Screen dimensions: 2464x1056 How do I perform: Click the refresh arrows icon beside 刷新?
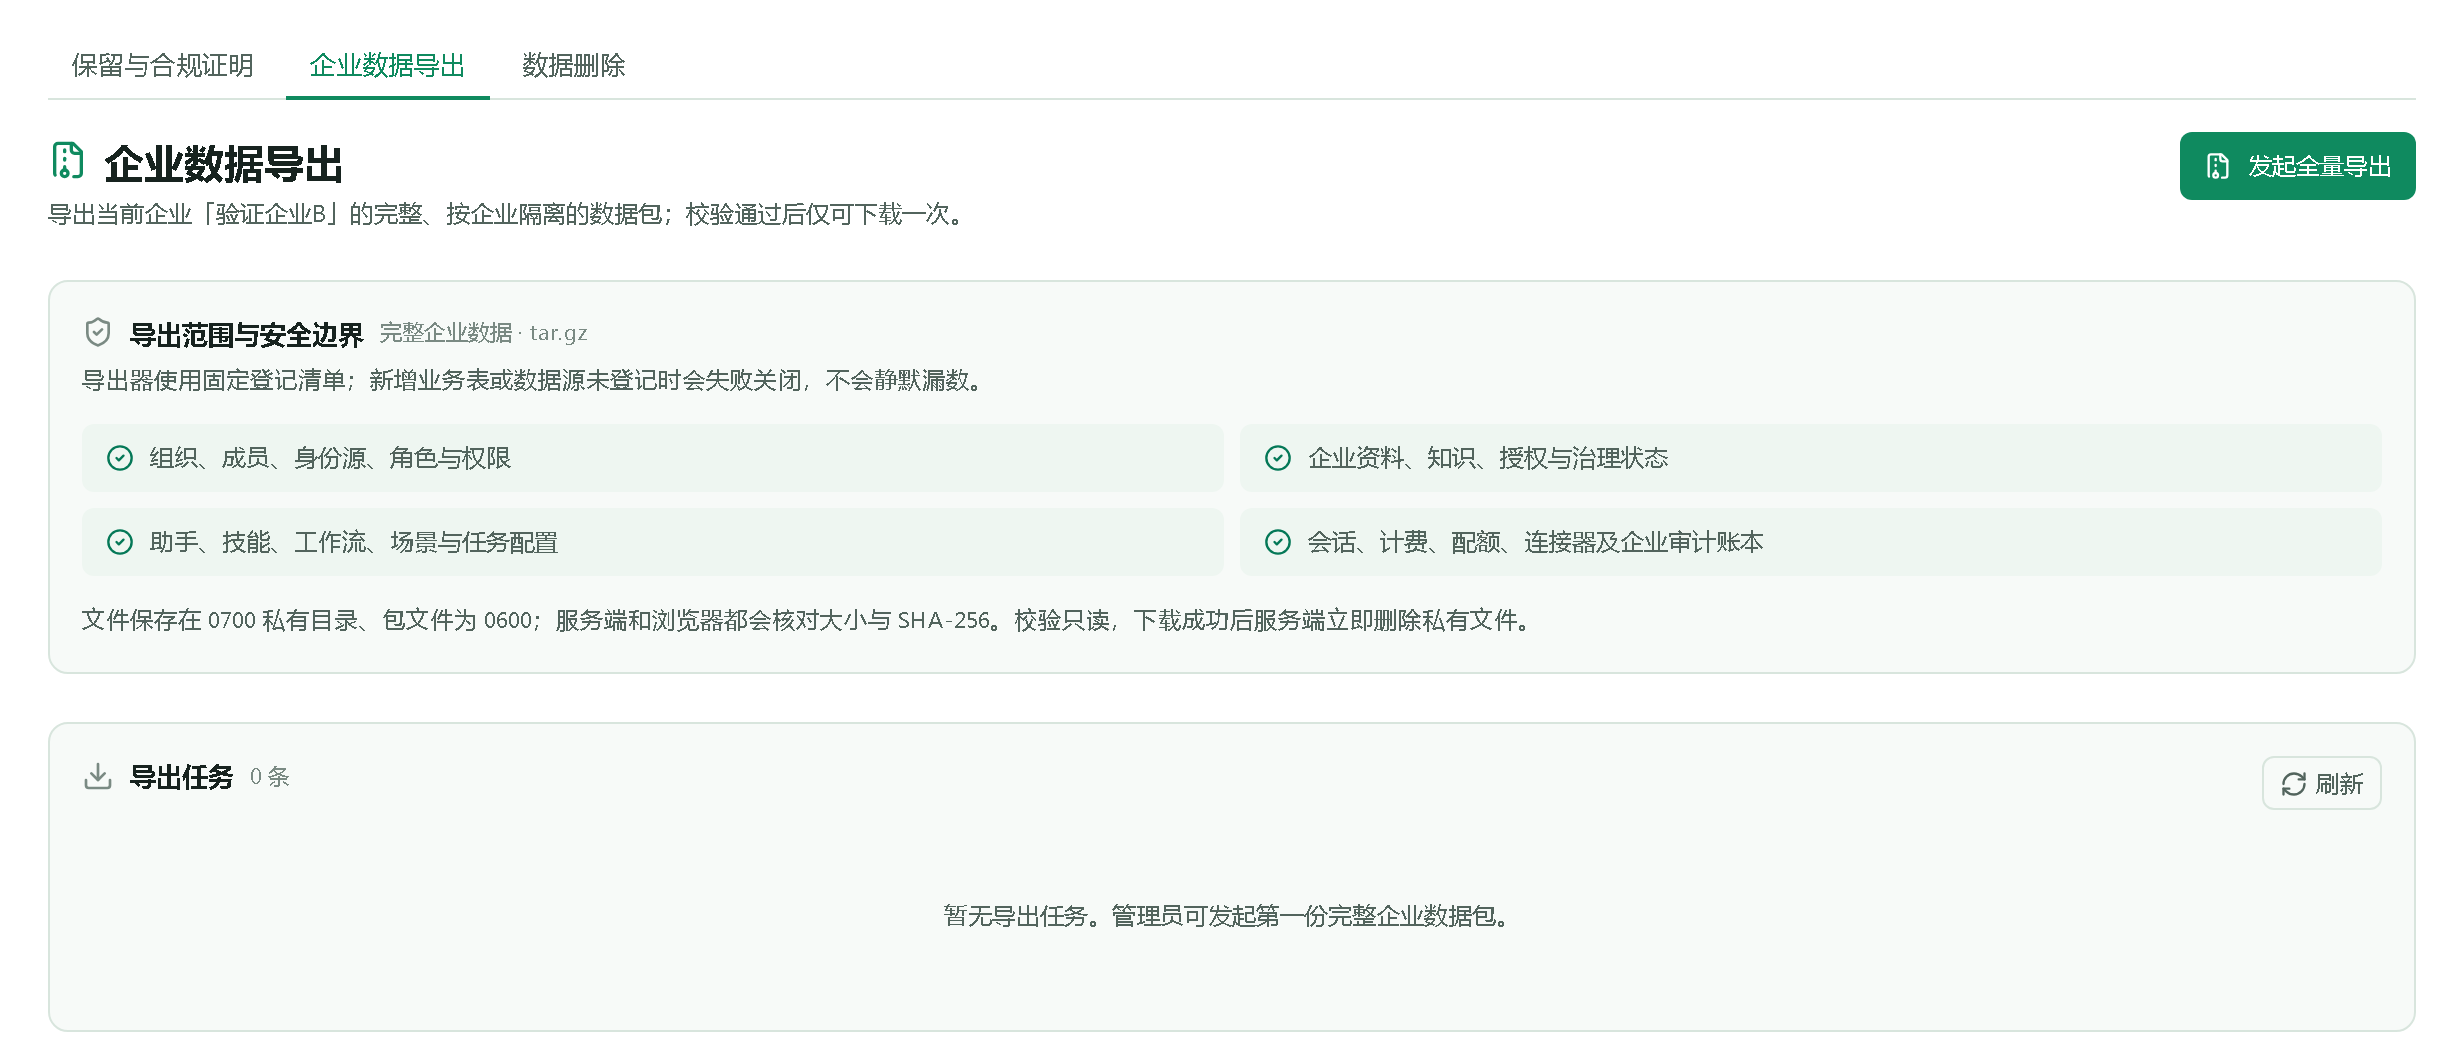coord(2294,784)
